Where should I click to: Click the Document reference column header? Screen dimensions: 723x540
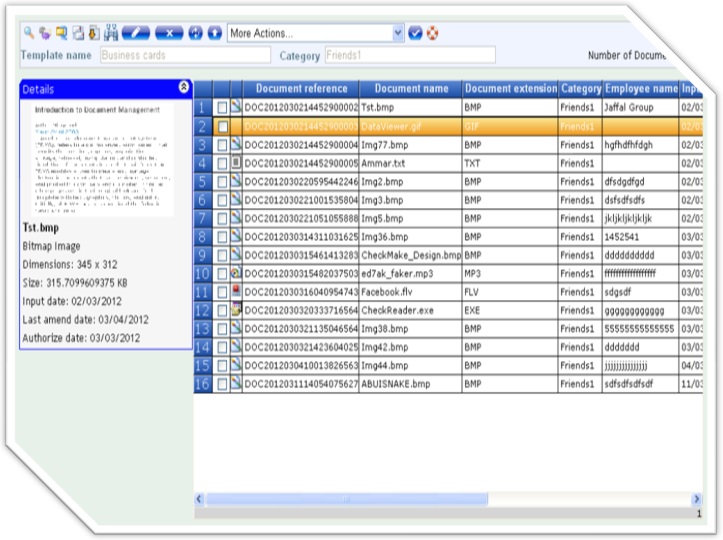pyautogui.click(x=301, y=89)
